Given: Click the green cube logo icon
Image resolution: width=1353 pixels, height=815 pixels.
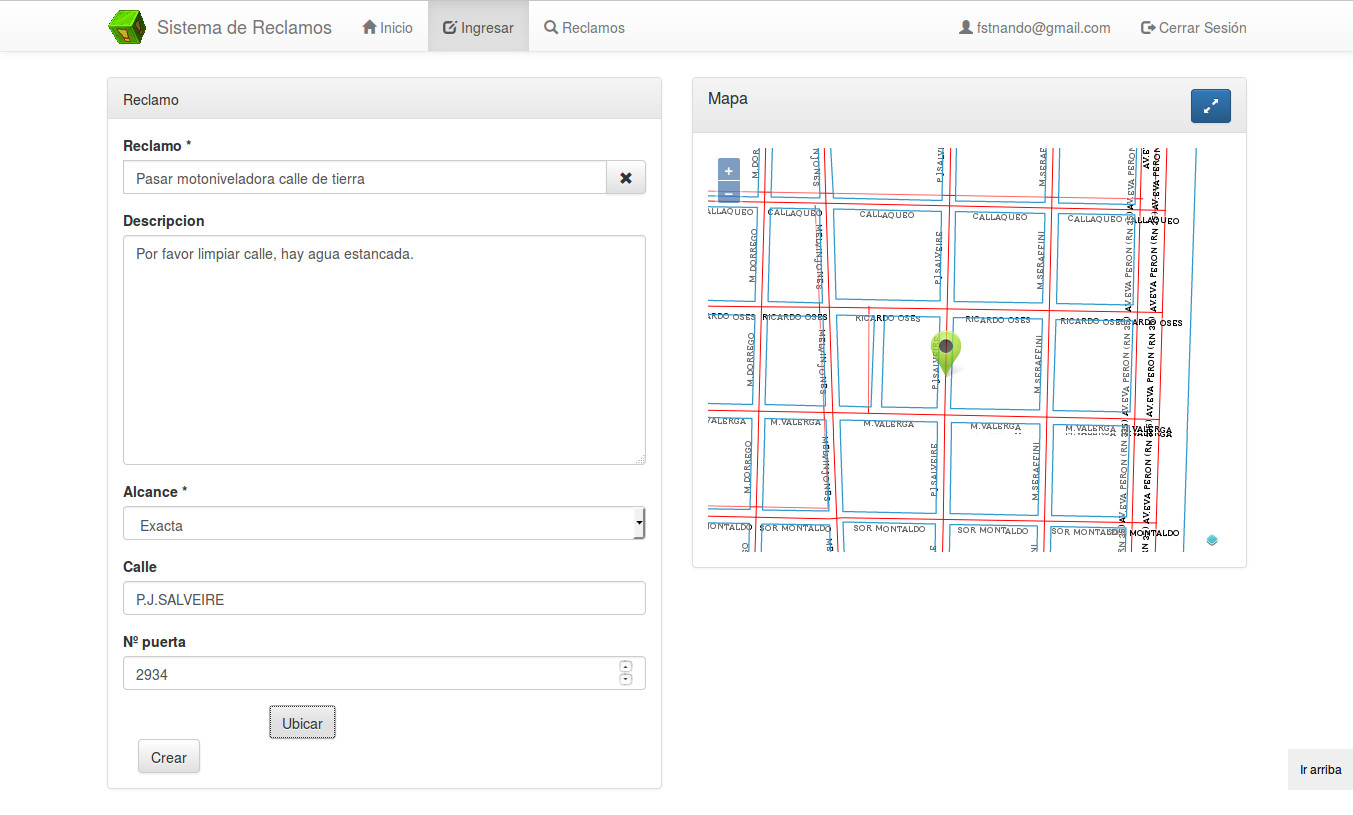Looking at the screenshot, I should tap(127, 27).
